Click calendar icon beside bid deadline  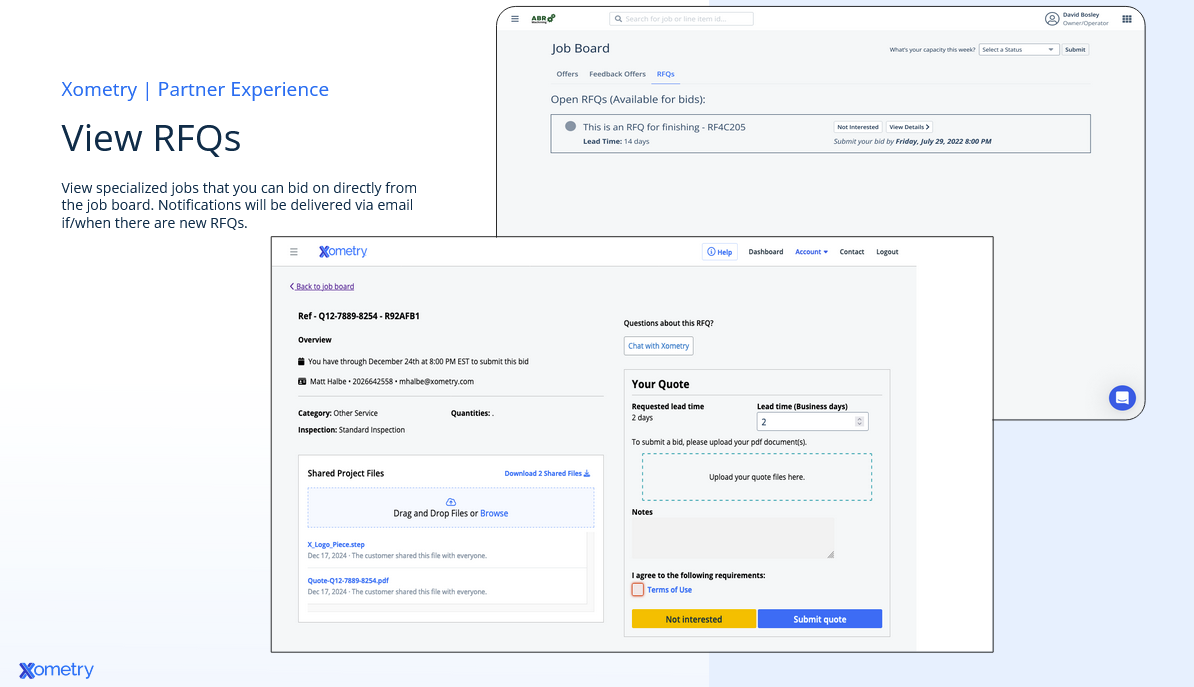tap(301, 362)
